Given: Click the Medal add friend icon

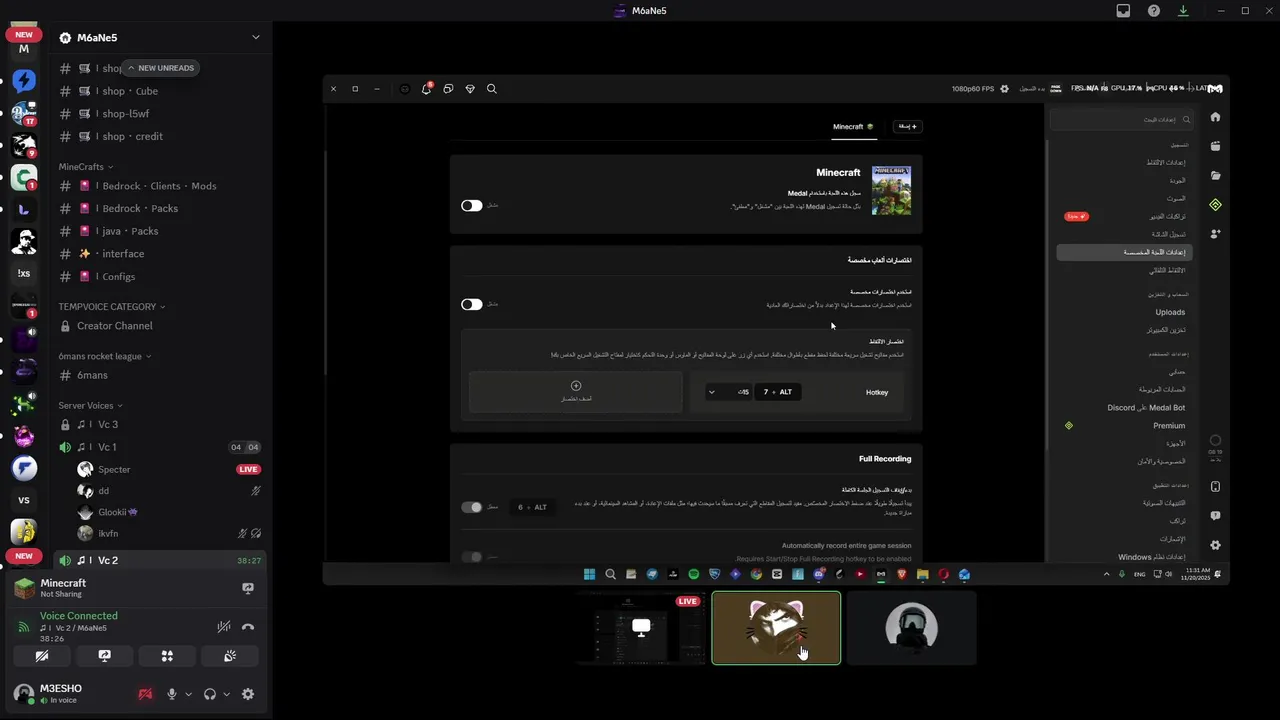Looking at the screenshot, I should coord(1215,233).
